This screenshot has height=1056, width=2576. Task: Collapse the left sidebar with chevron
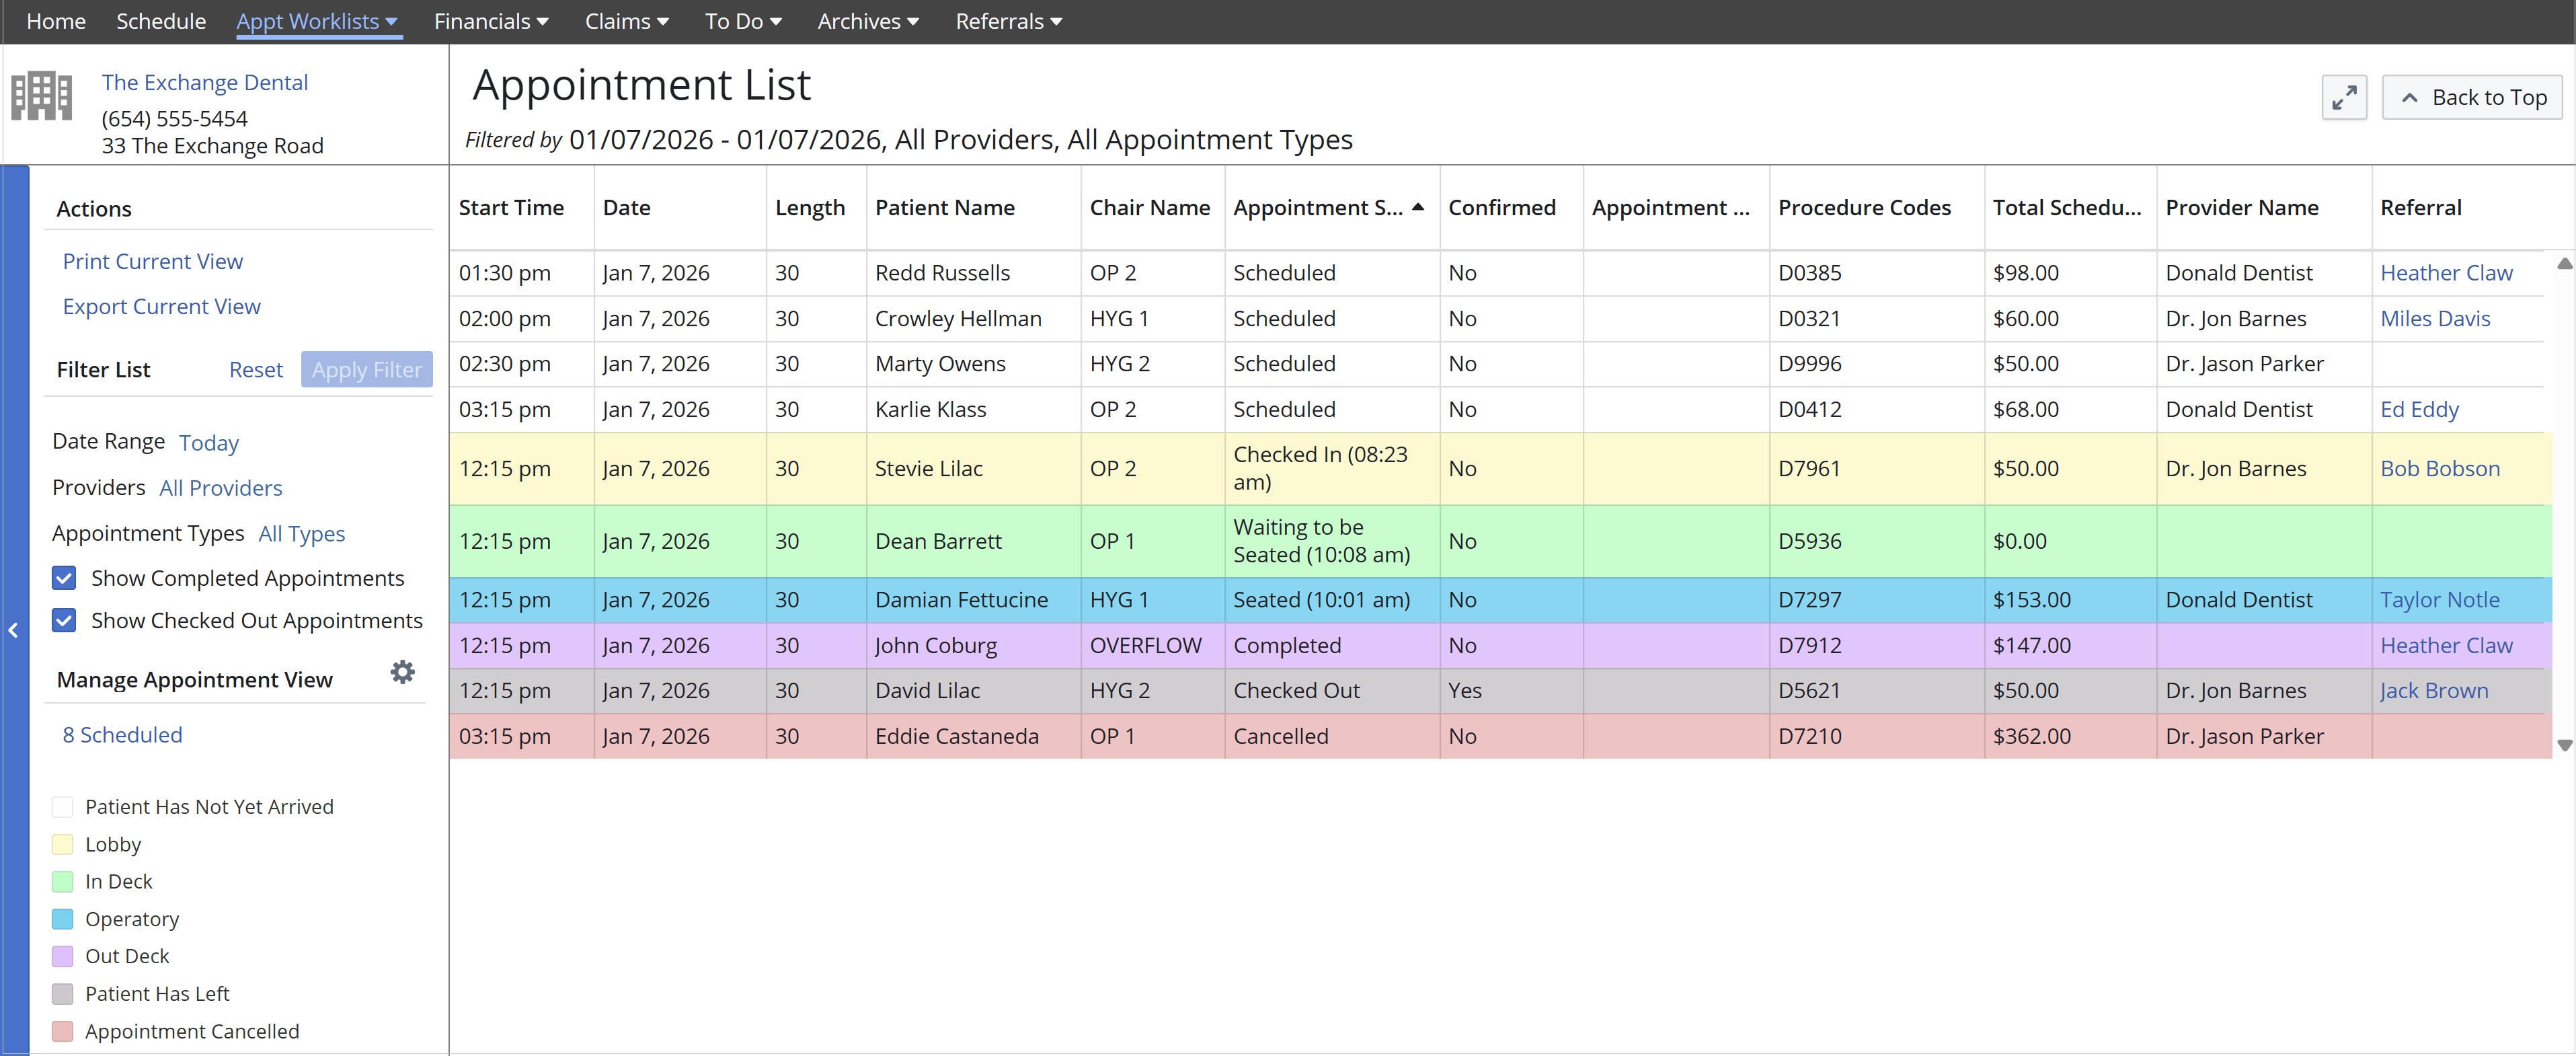pos(14,630)
